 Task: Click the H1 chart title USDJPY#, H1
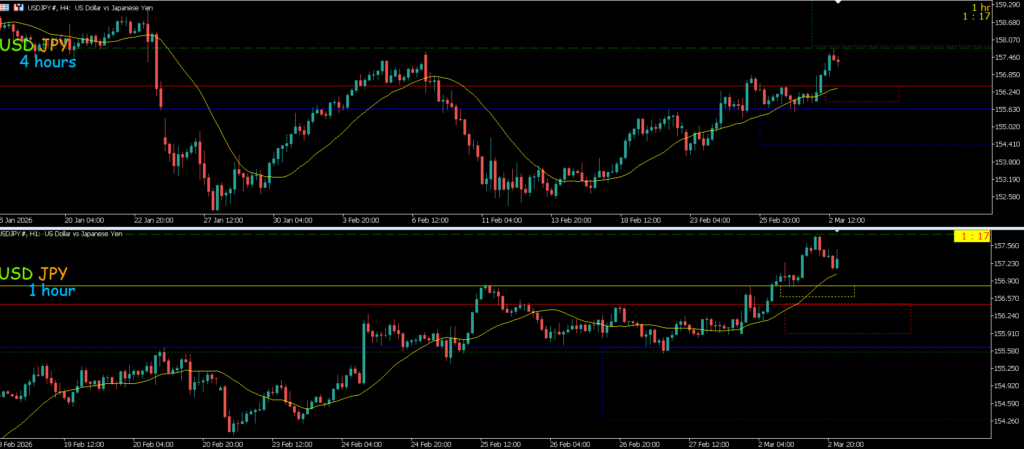(30, 233)
